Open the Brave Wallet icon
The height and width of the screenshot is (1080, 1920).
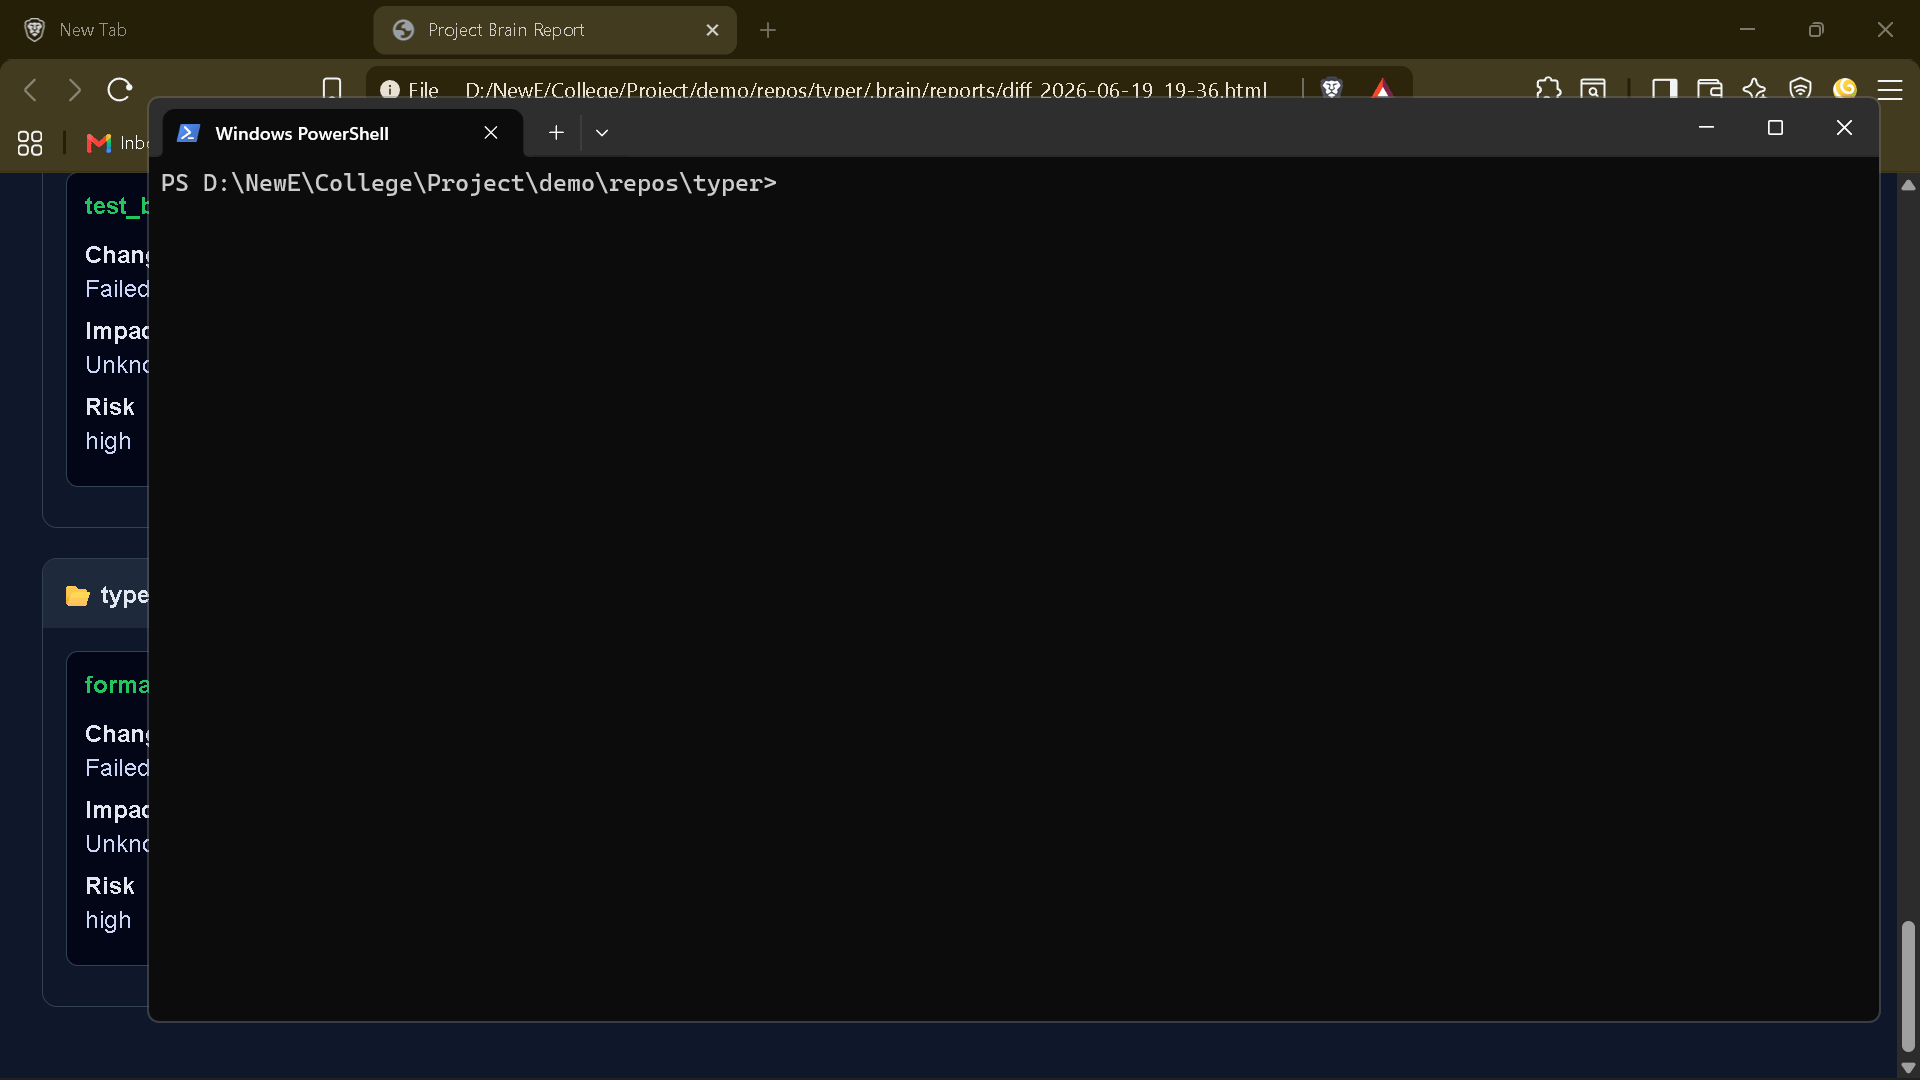1710,88
